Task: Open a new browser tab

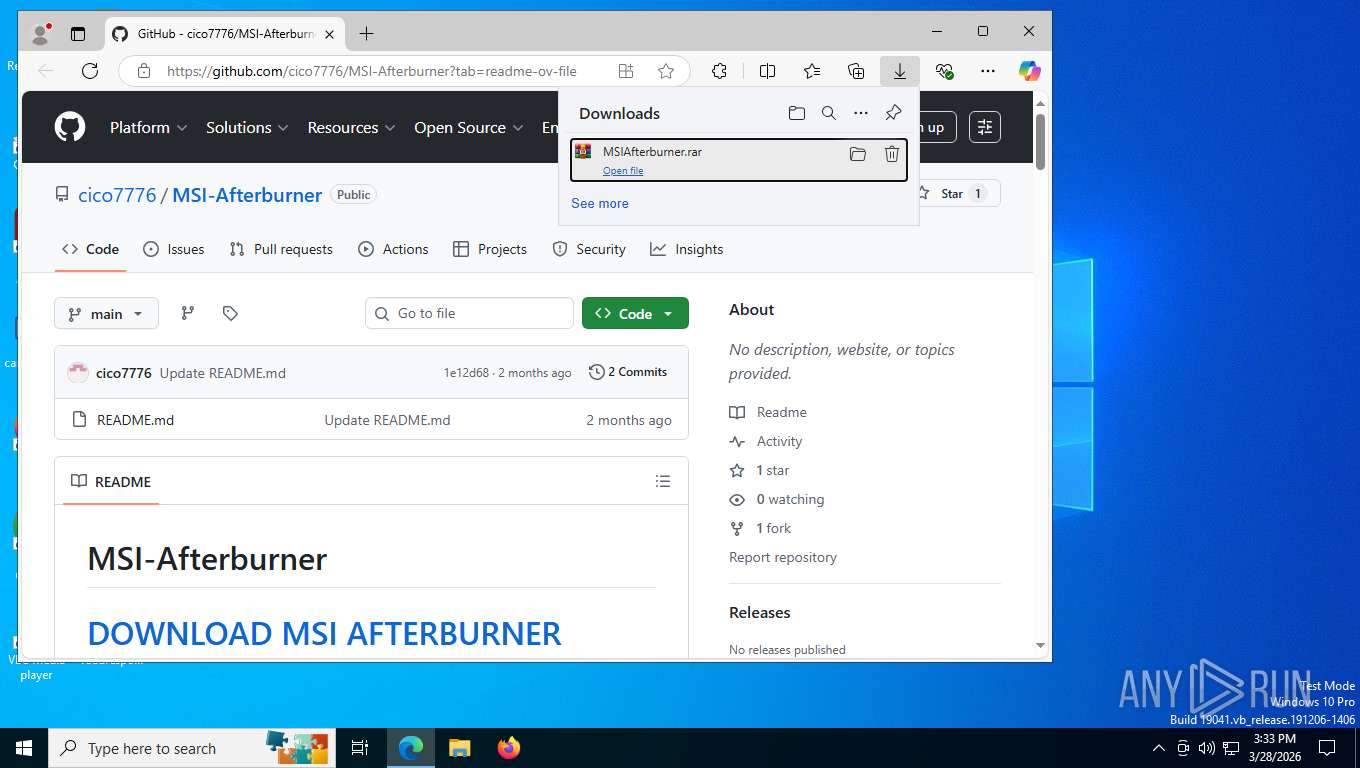Action: coord(366,33)
